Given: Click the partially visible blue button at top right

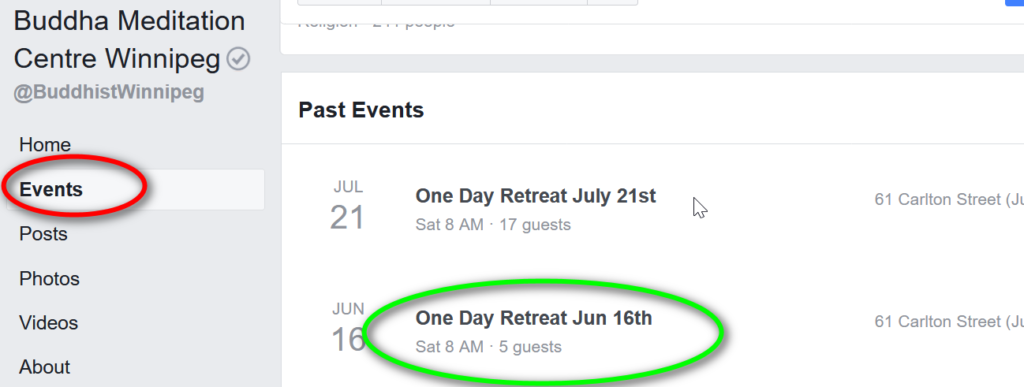Looking at the screenshot, I should [1014, 3].
